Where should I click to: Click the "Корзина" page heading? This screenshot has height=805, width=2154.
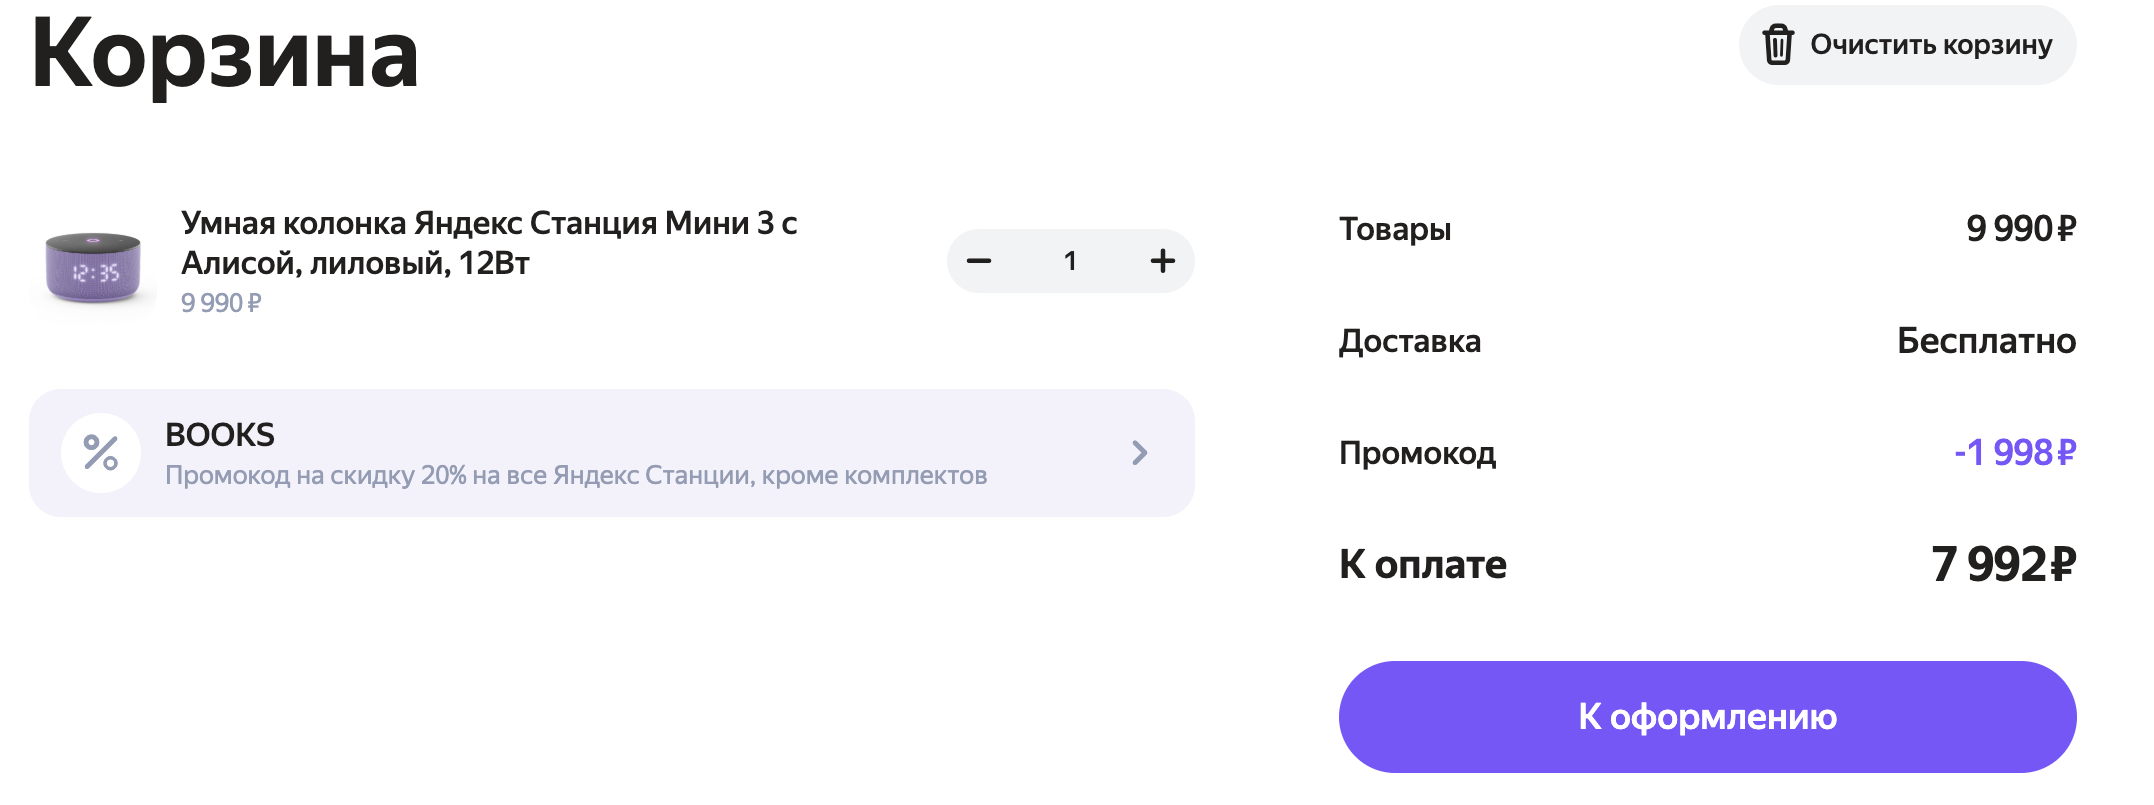click(225, 55)
